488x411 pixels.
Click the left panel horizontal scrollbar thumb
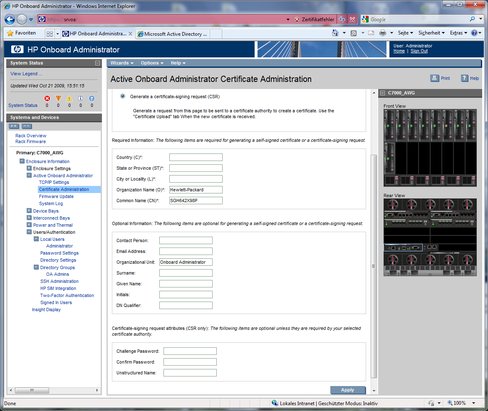point(32,390)
